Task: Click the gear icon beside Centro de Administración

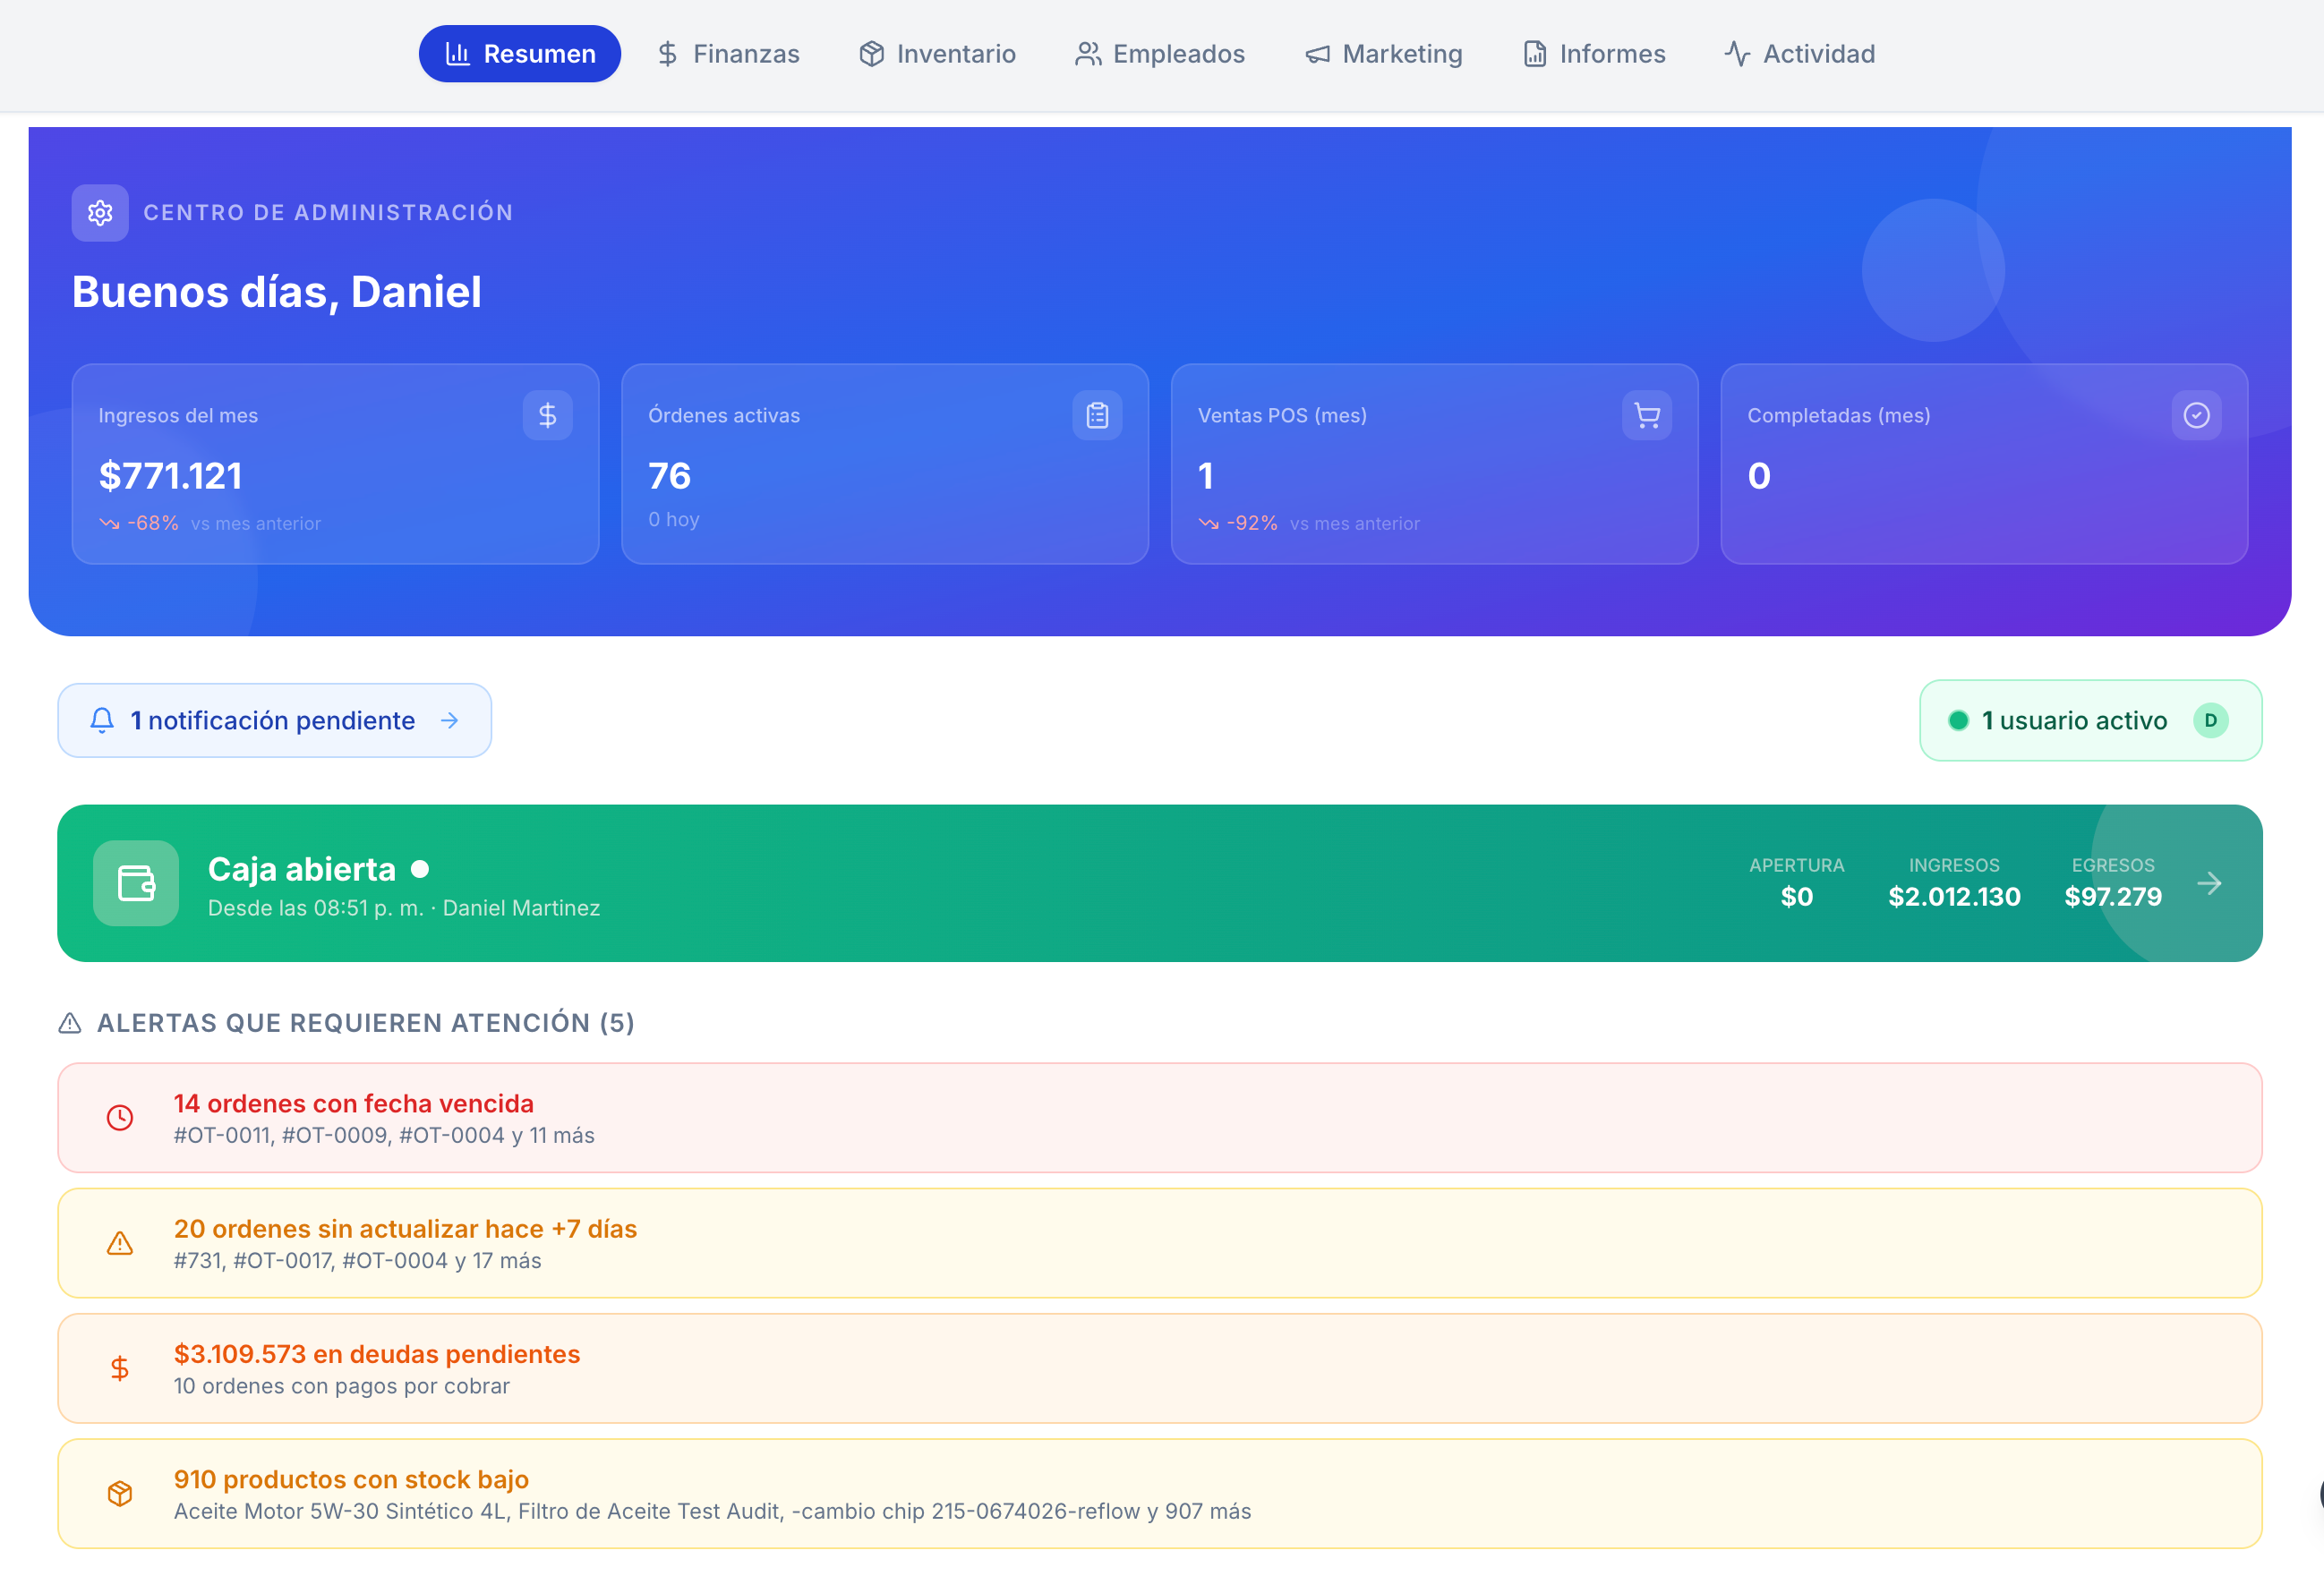Action: point(100,213)
